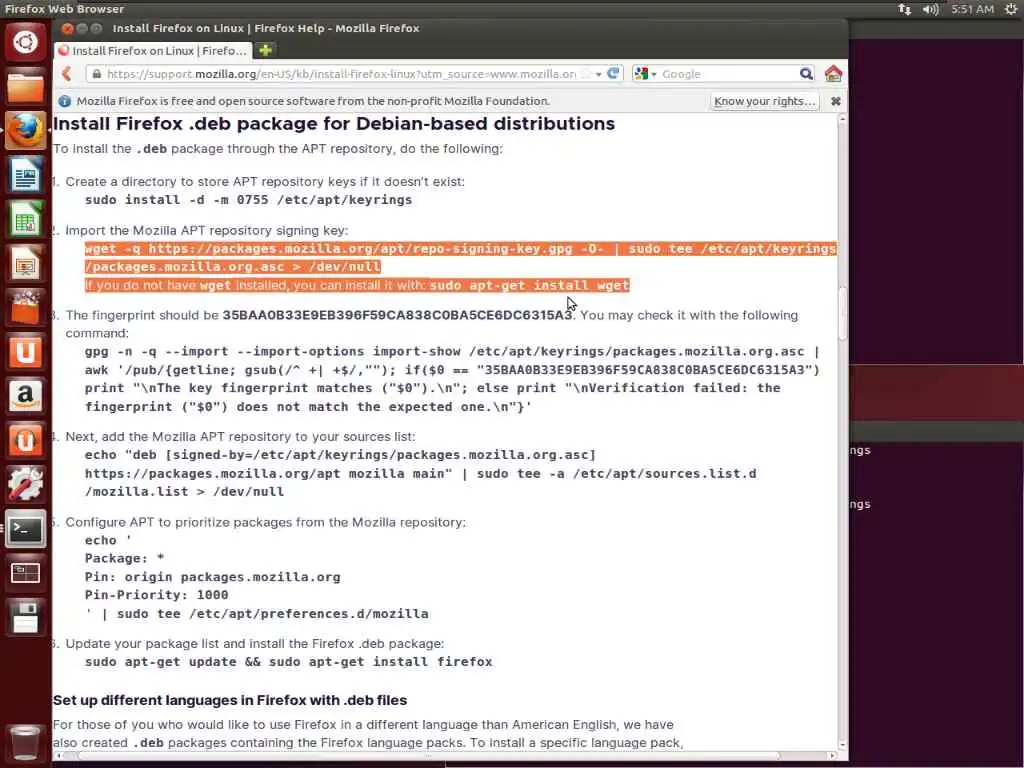Launch LibreOffice Calc from the dock
This screenshot has width=1024, height=768.
[25, 219]
